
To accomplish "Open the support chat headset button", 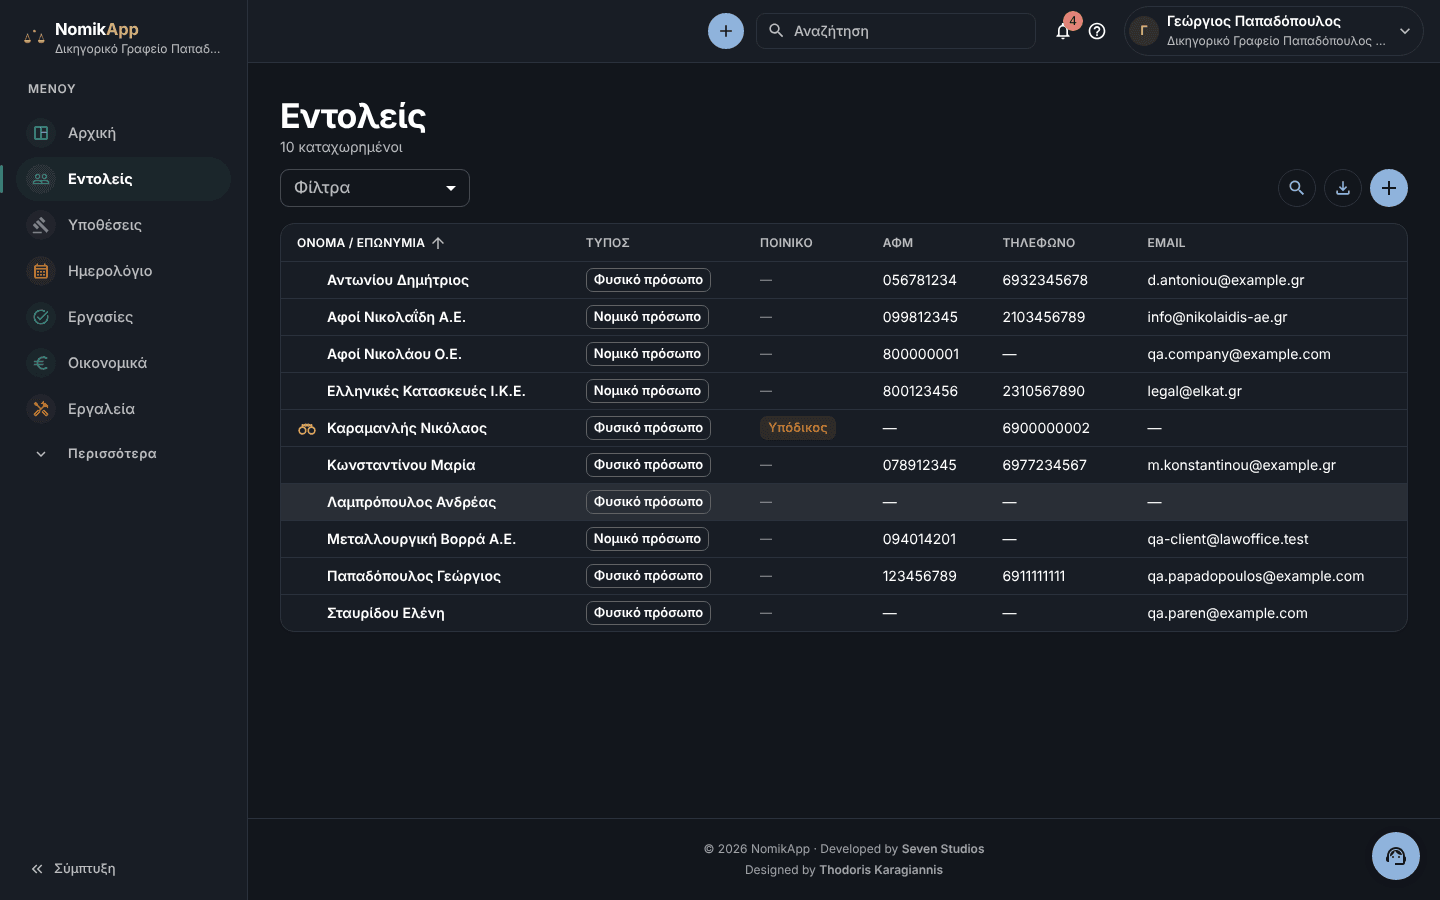I will pyautogui.click(x=1396, y=856).
